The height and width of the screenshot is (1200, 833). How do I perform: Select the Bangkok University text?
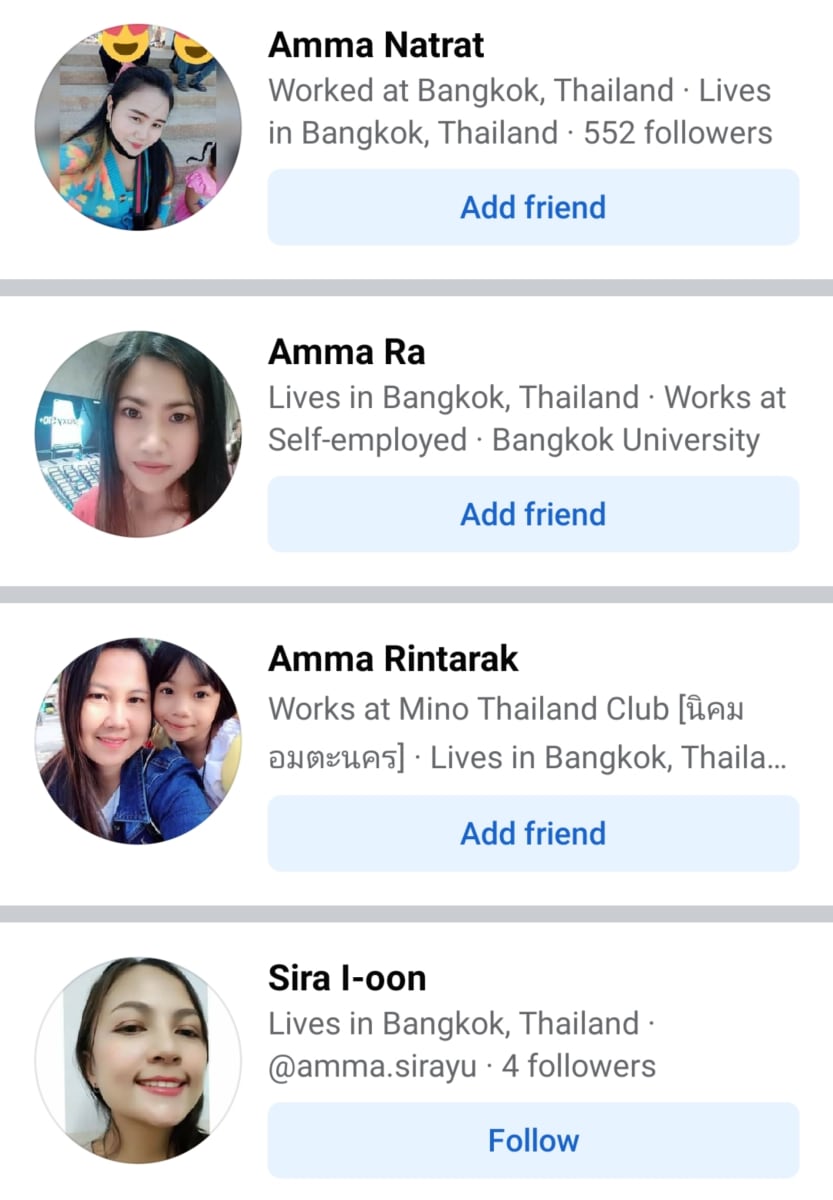click(626, 440)
